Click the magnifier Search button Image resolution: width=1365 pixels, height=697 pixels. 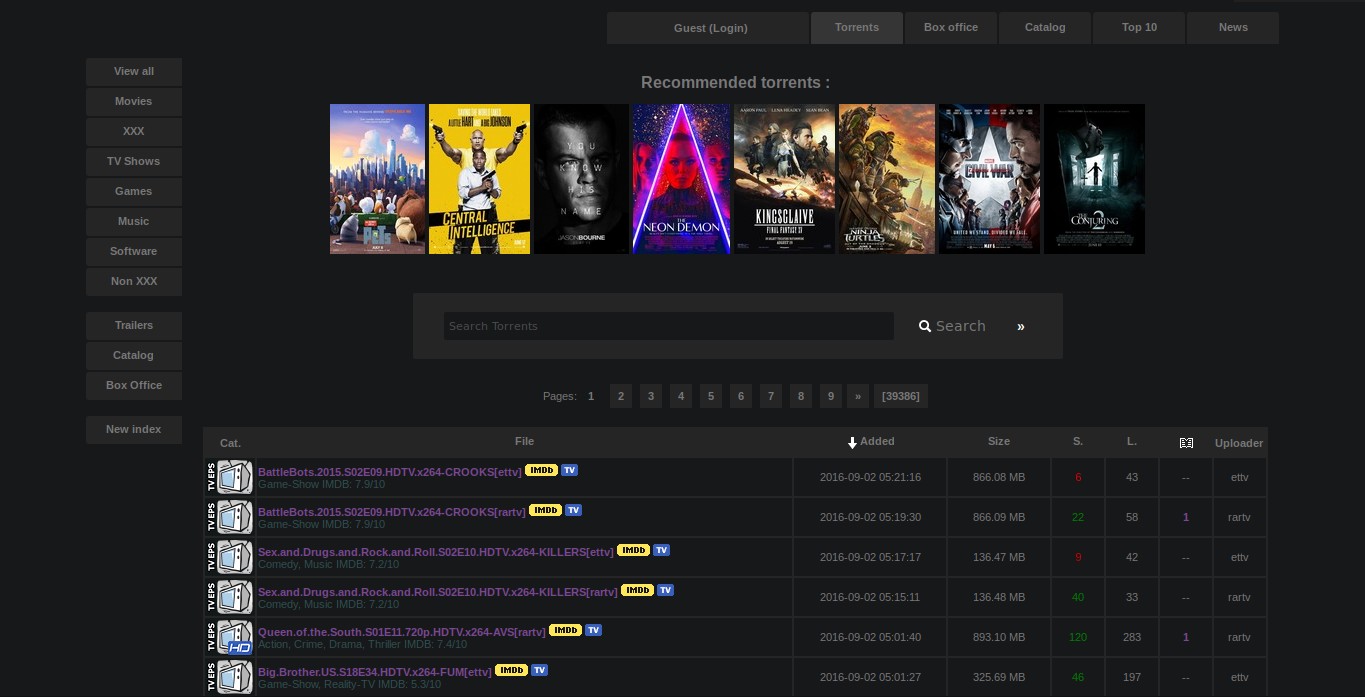point(952,326)
